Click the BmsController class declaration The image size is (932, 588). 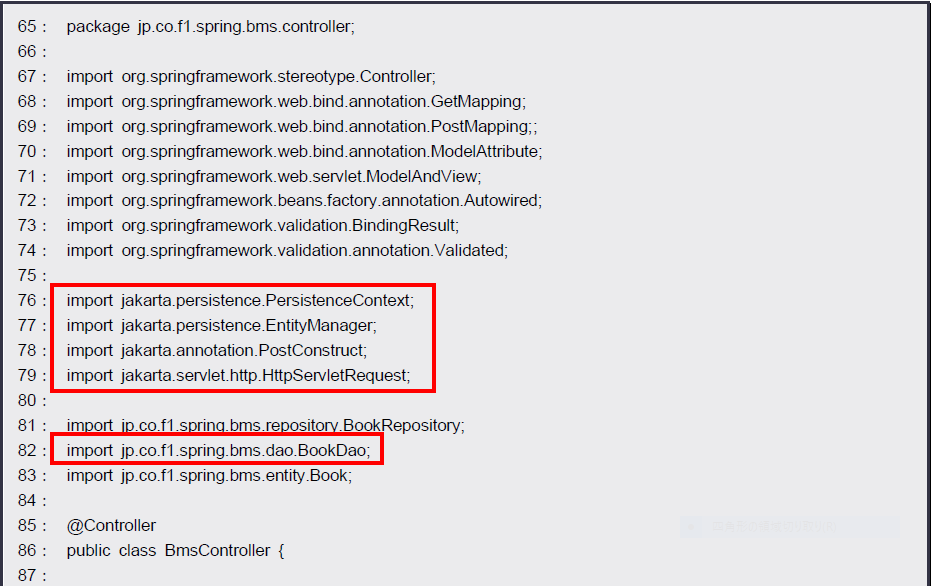176,551
